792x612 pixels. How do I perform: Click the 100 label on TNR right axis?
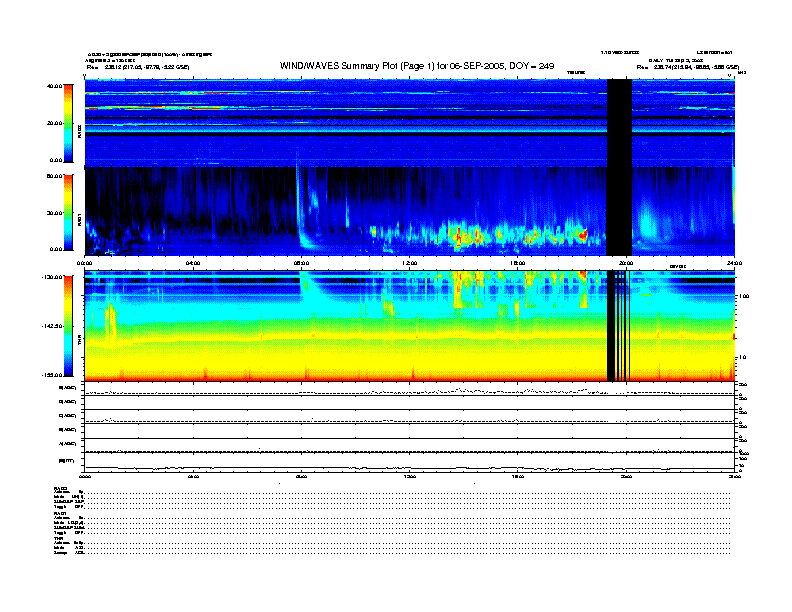(x=743, y=296)
